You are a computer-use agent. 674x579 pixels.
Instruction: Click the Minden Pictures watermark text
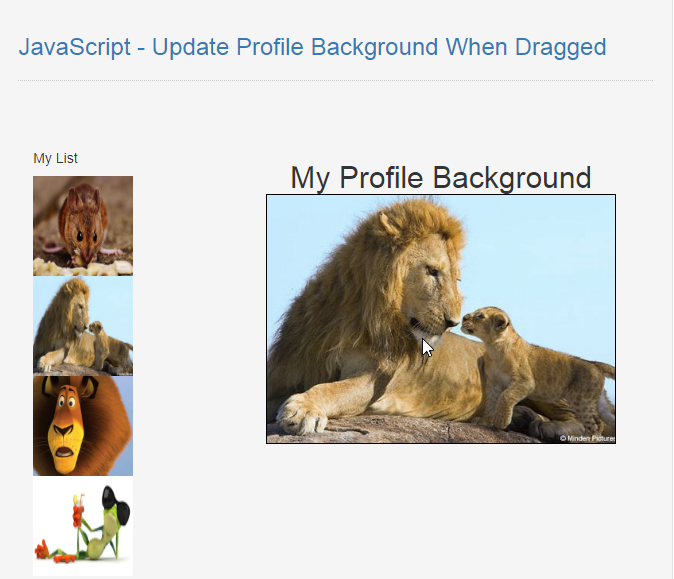pyautogui.click(x=587, y=438)
